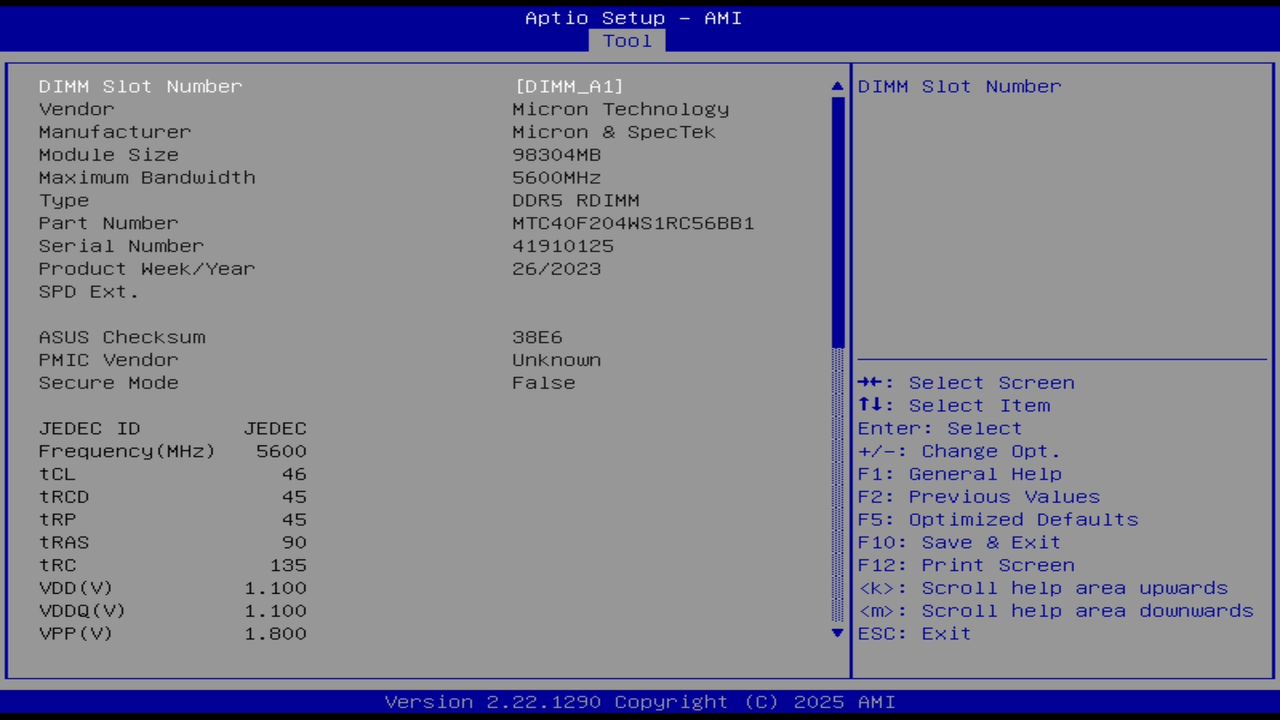
Task: Switch to the Tool tab
Action: [627, 41]
